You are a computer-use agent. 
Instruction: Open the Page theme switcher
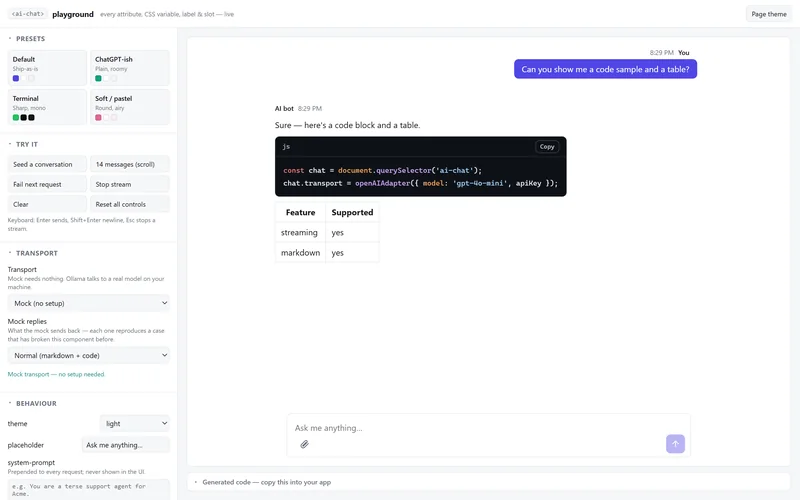pyautogui.click(x=768, y=14)
